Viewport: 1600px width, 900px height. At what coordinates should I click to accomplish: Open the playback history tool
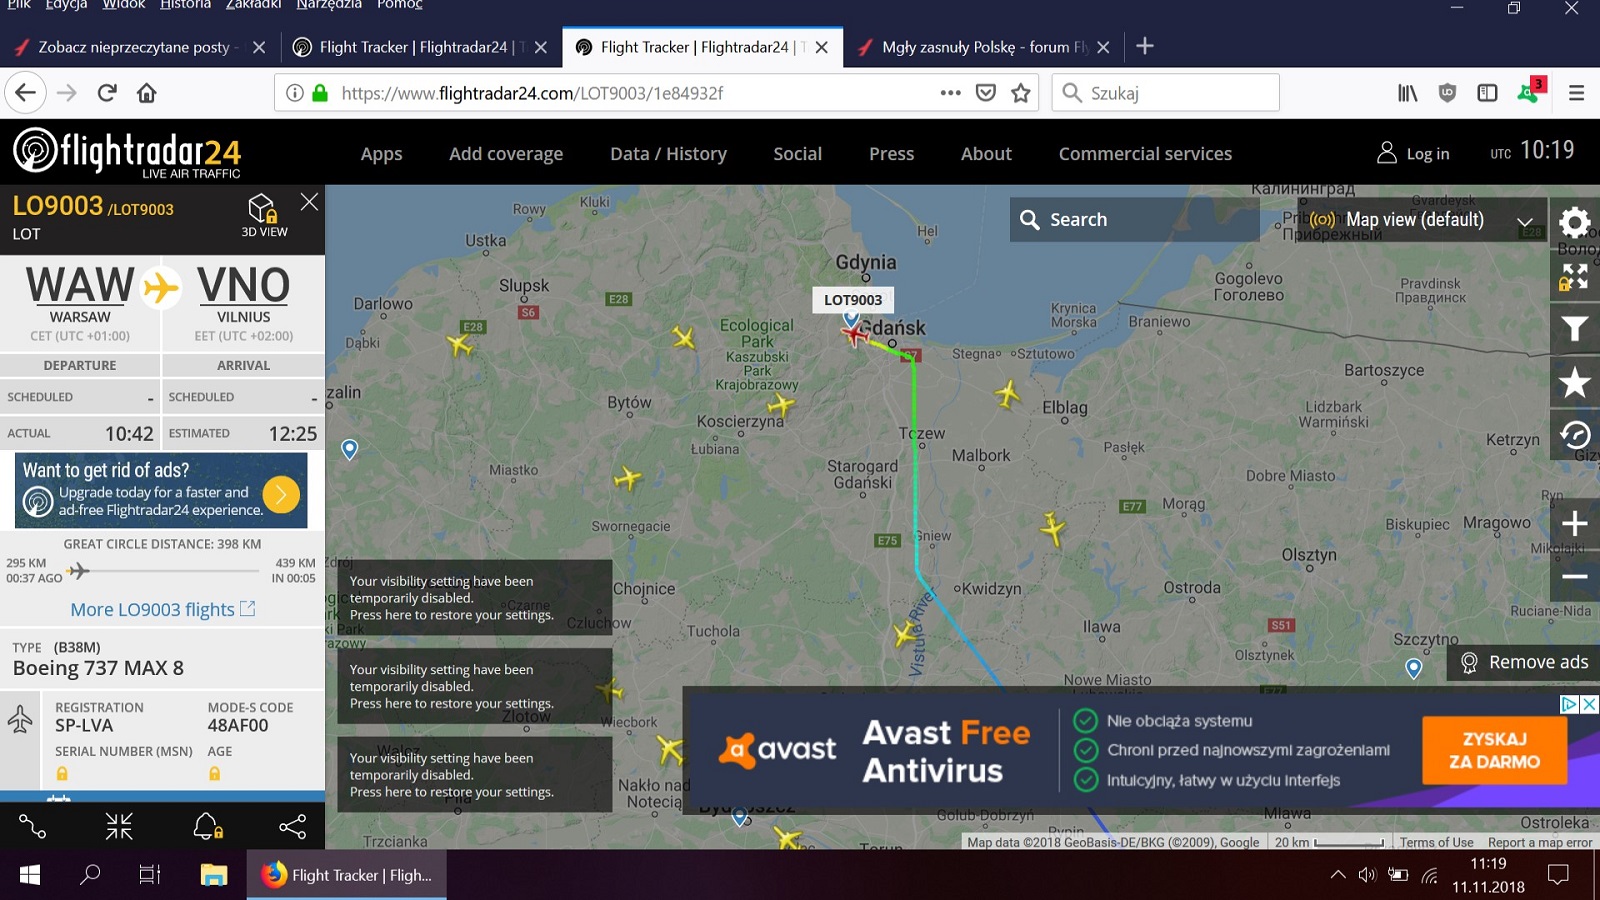(1574, 434)
